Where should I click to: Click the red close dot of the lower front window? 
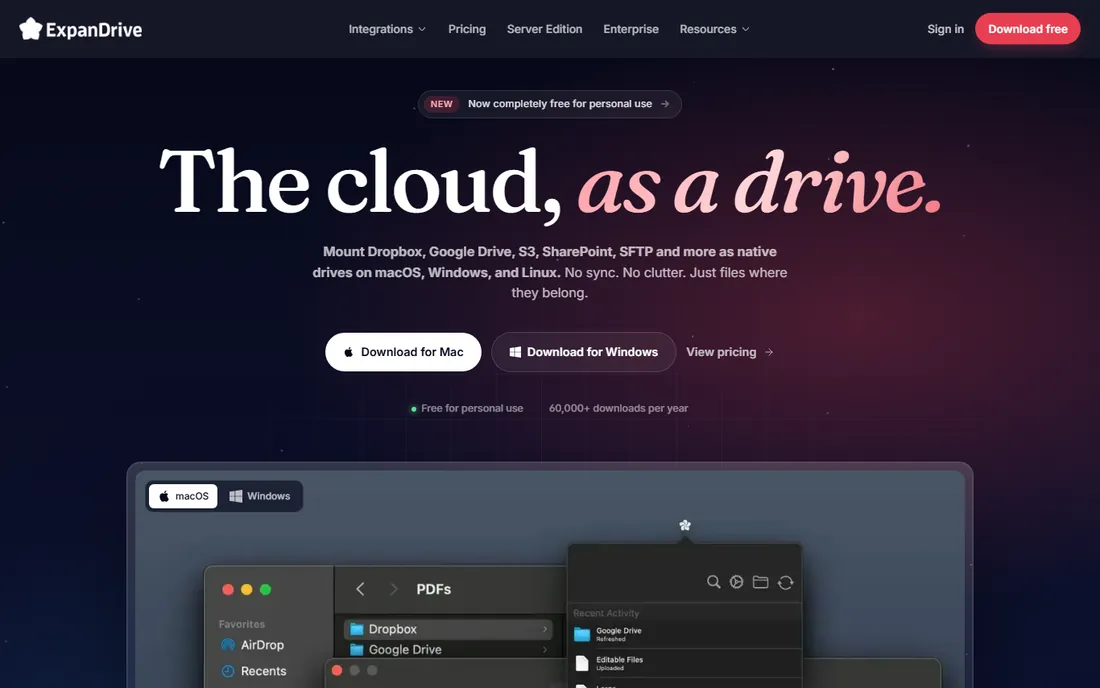coord(337,670)
